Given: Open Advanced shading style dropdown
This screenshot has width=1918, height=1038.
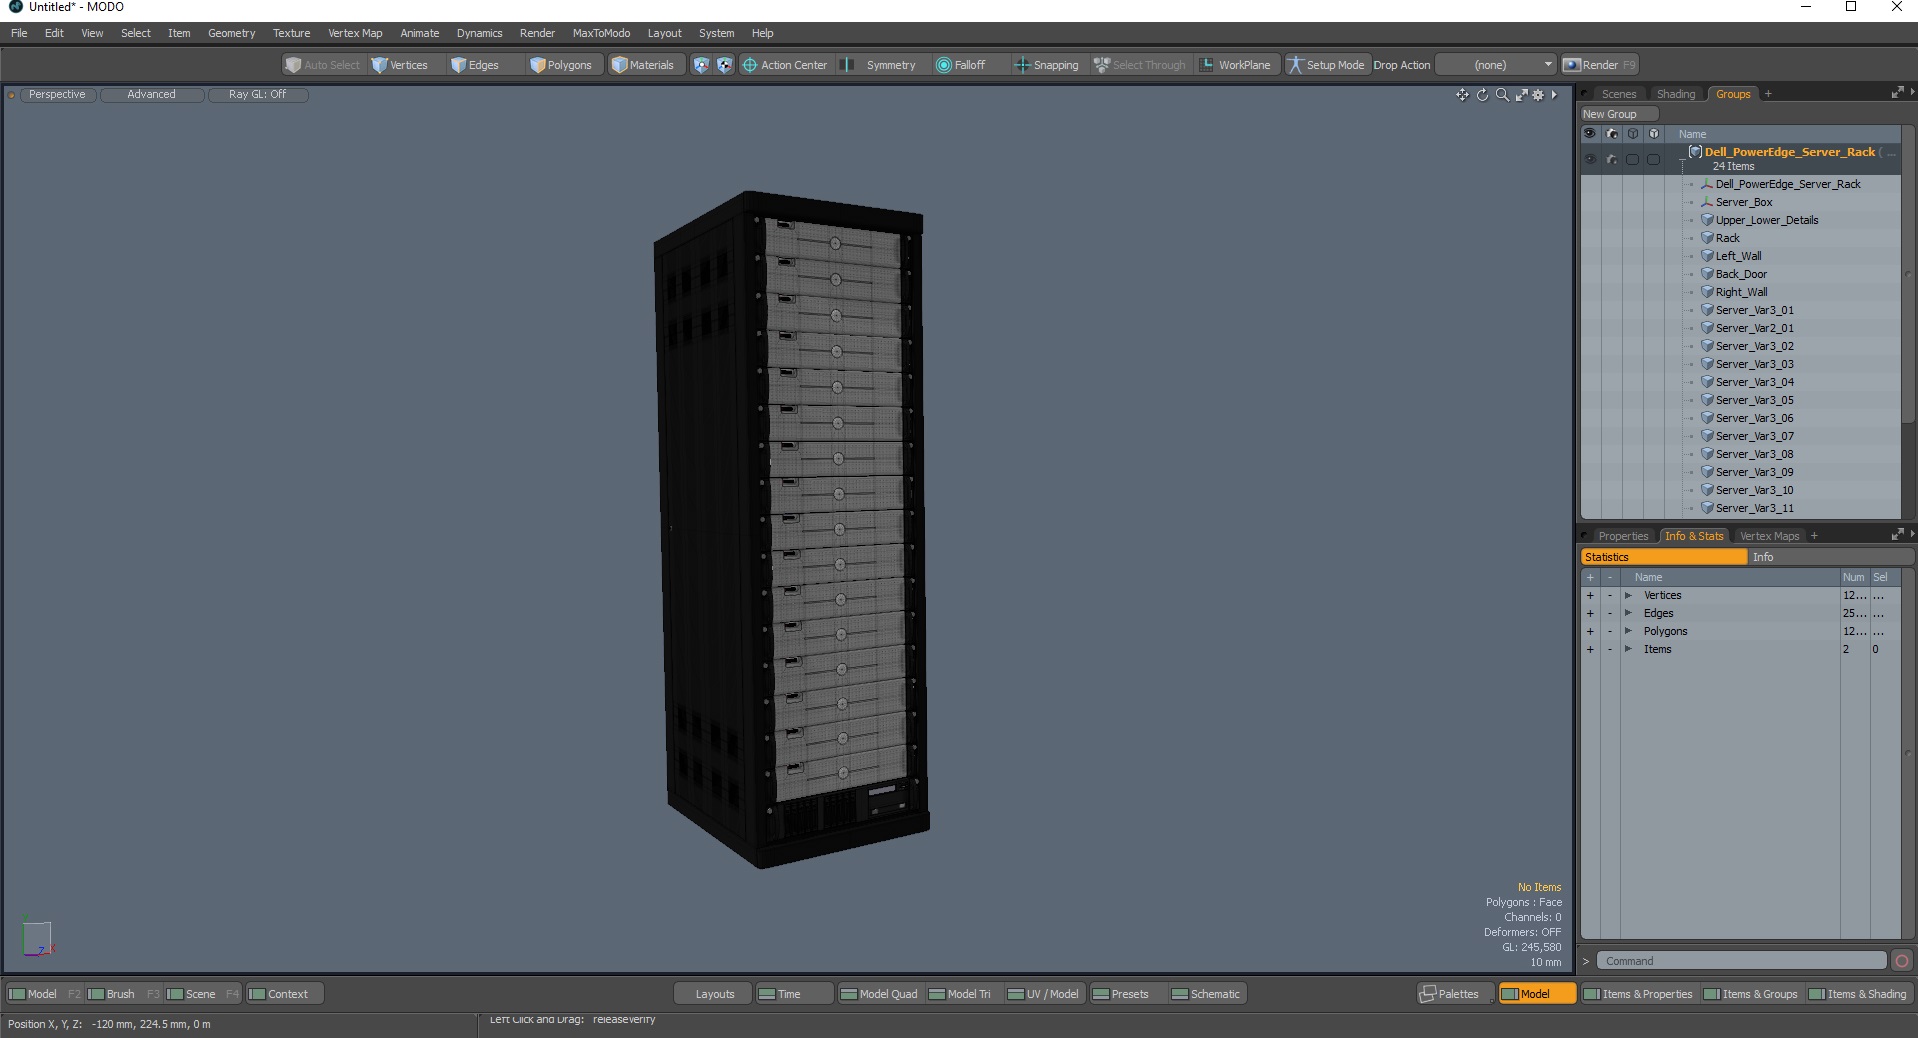Looking at the screenshot, I should point(151,95).
